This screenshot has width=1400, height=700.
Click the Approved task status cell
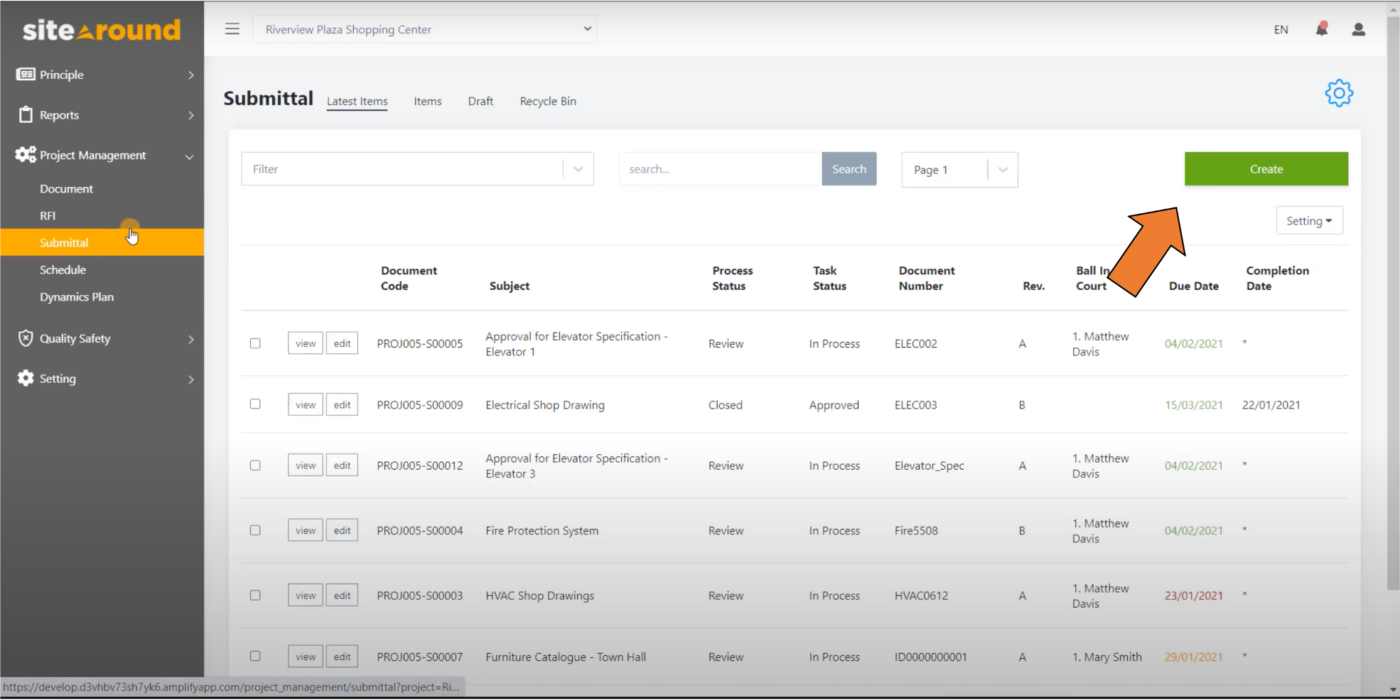pyautogui.click(x=834, y=405)
